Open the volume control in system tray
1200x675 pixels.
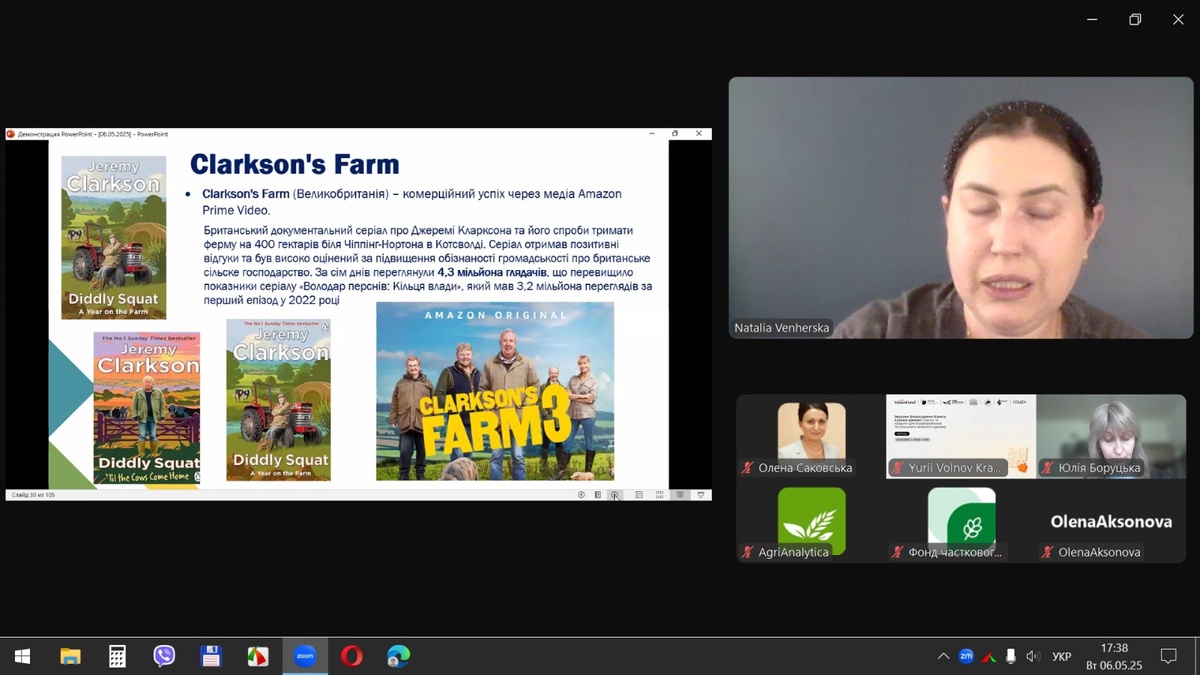pyautogui.click(x=1033, y=656)
